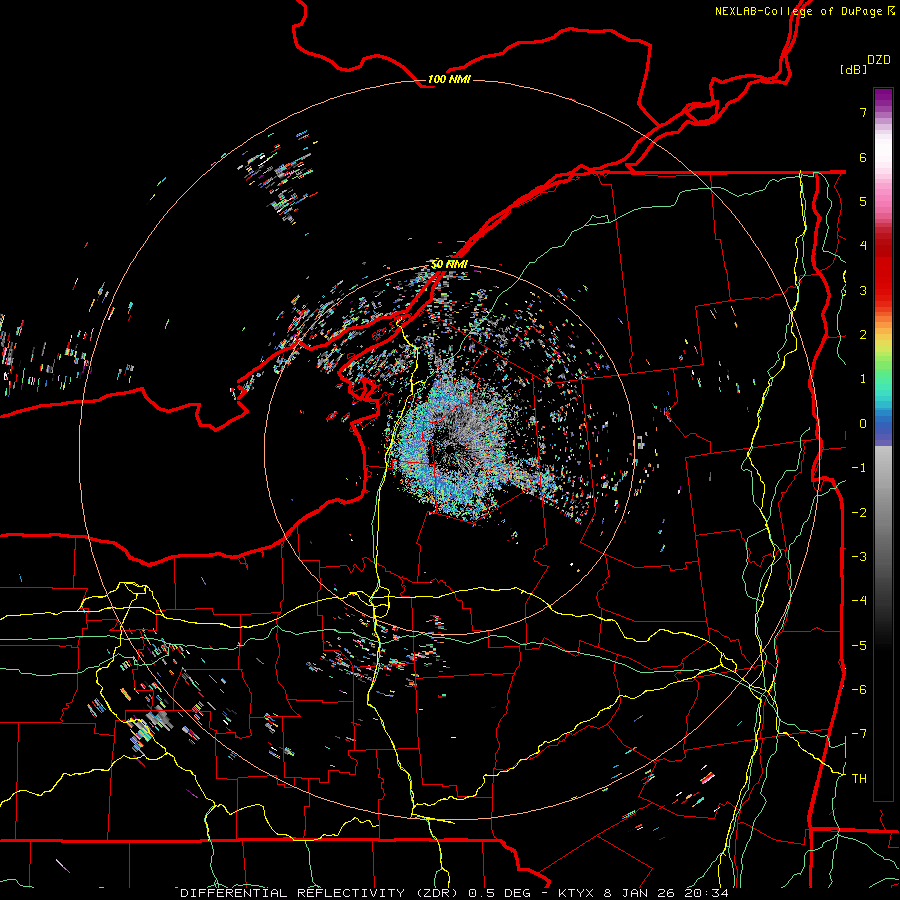Image resolution: width=900 pixels, height=900 pixels.
Task: Click the "-1" value on the scale
Action: tap(859, 468)
